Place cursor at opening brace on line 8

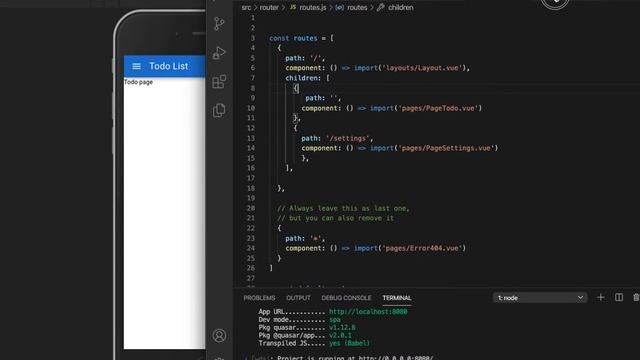296,88
